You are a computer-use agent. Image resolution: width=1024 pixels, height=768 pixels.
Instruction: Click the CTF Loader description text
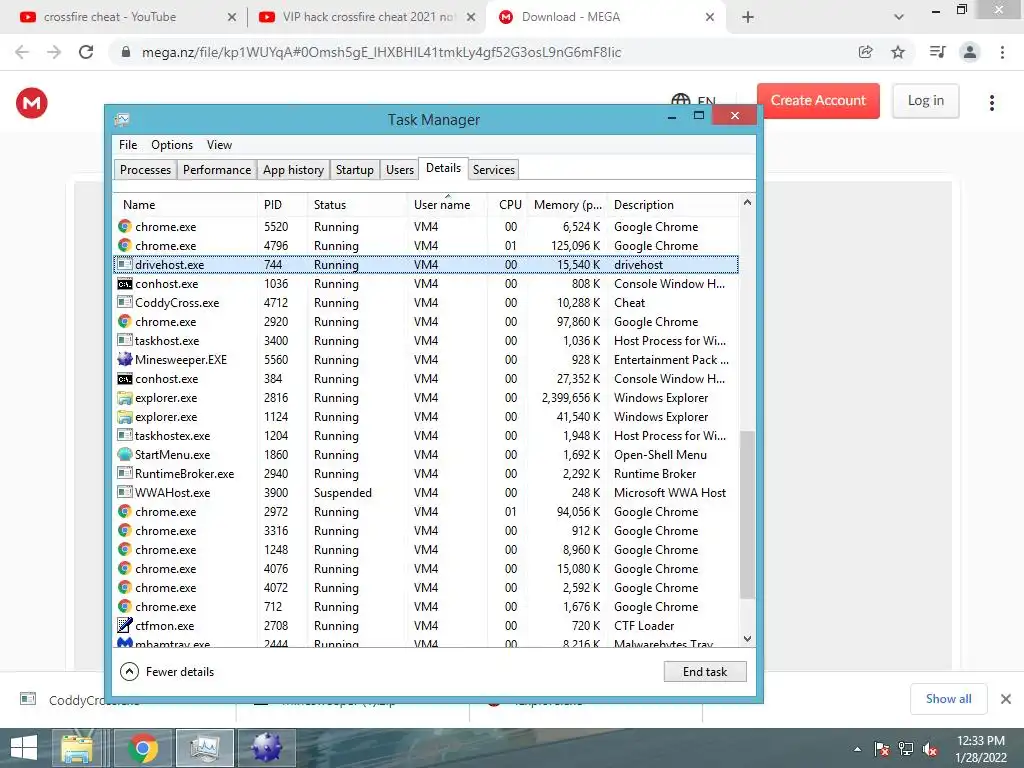(644, 626)
